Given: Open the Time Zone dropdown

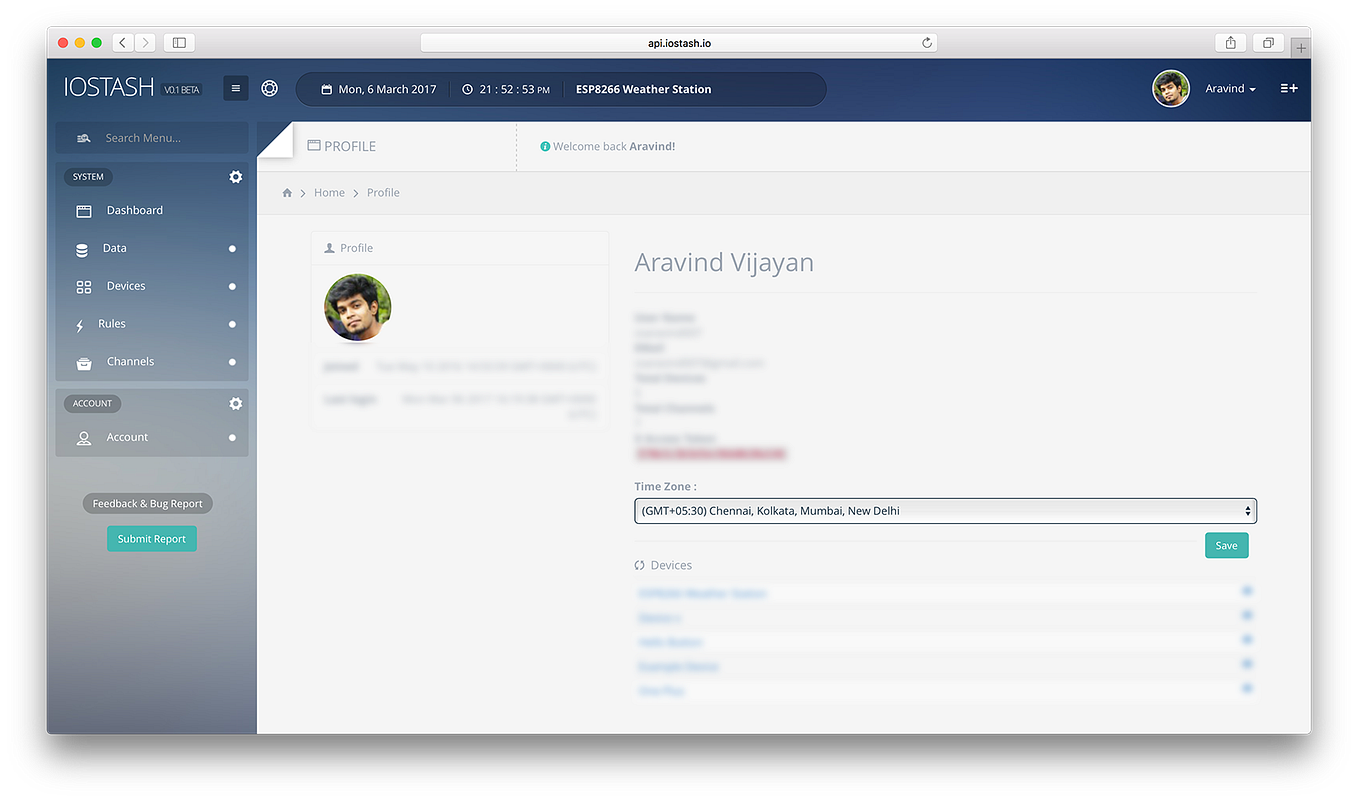Looking at the screenshot, I should point(945,510).
